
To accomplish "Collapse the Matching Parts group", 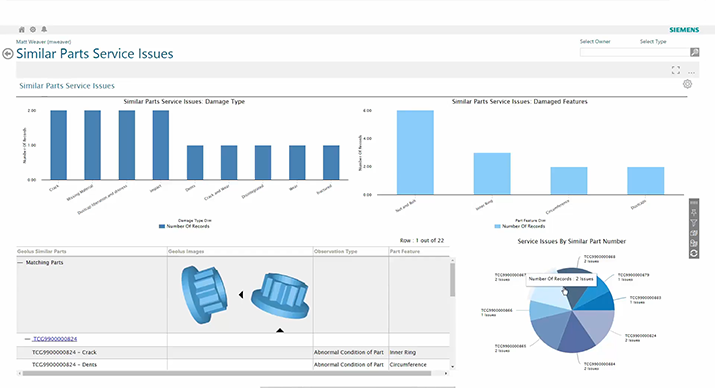I will coord(20,263).
